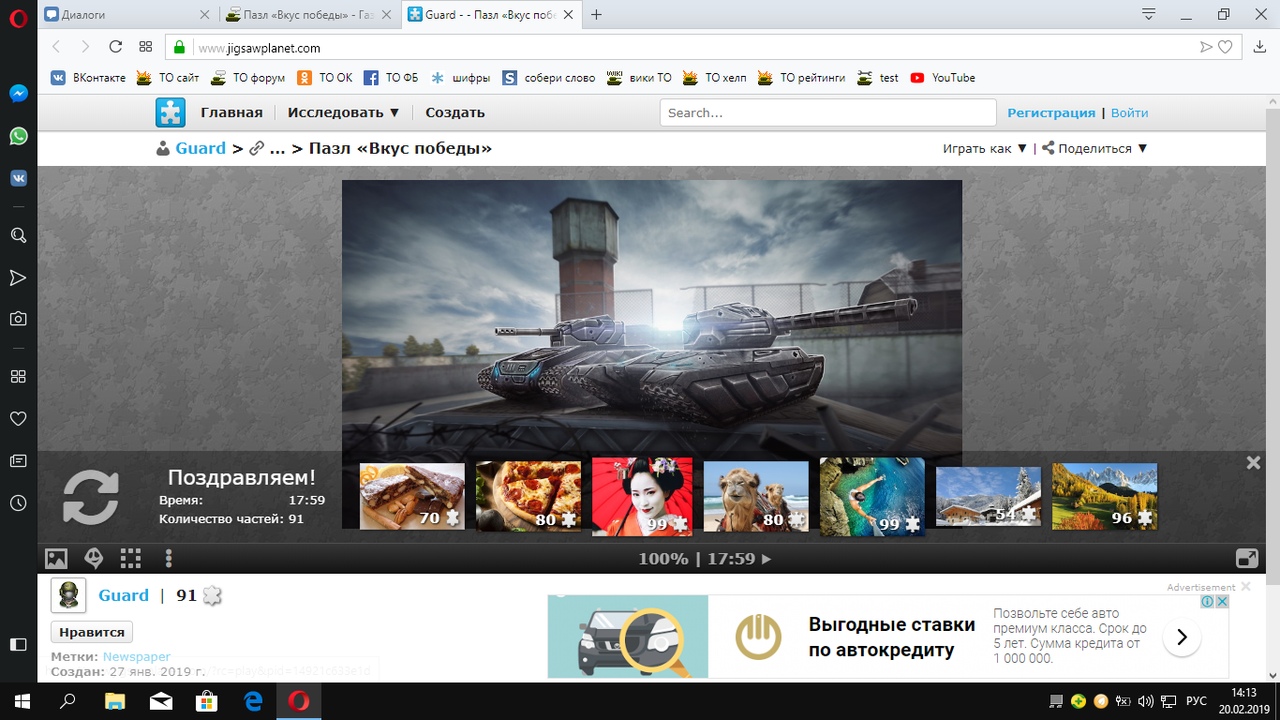Launch Microsoft Edge from the taskbar
1280x720 pixels.
[x=254, y=701]
